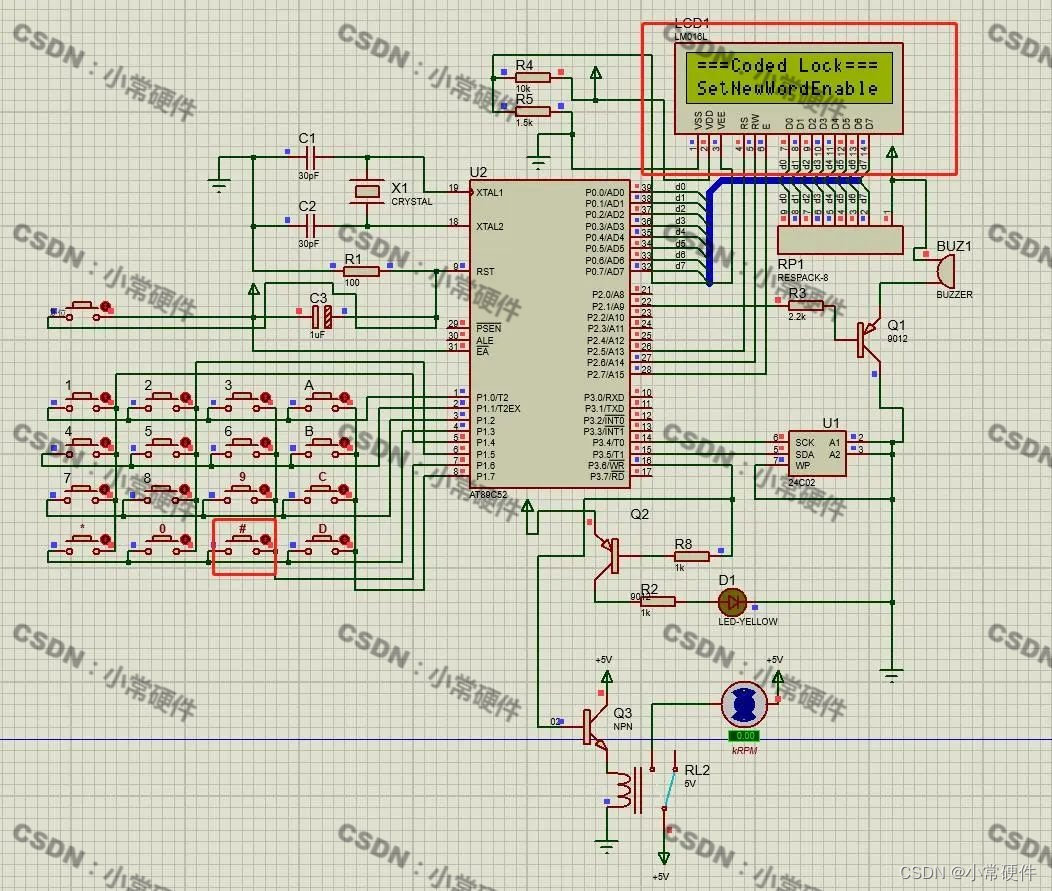This screenshot has height=891, width=1052.
Task: Select resistor R4 symbol
Action: (x=533, y=77)
